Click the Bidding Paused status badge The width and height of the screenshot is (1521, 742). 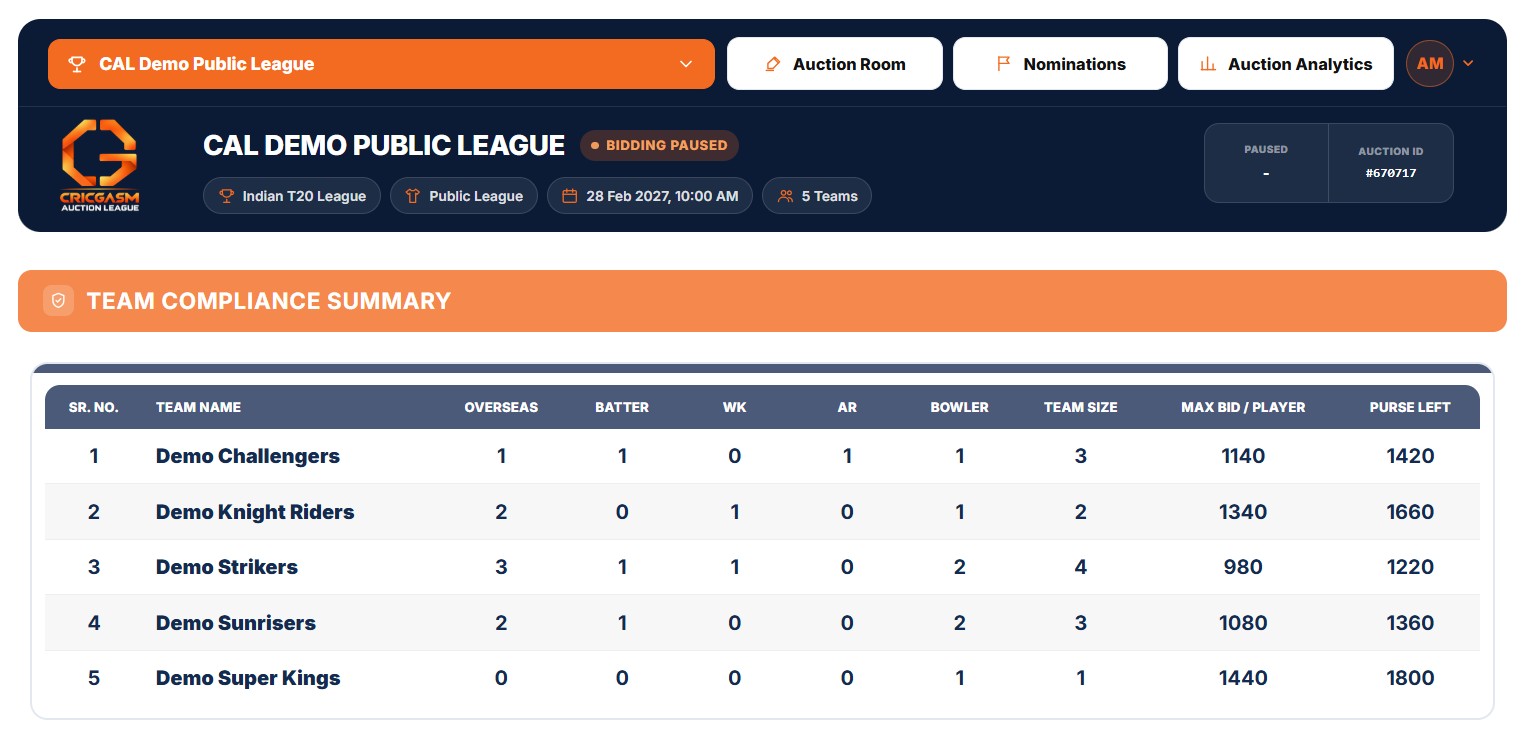659,145
